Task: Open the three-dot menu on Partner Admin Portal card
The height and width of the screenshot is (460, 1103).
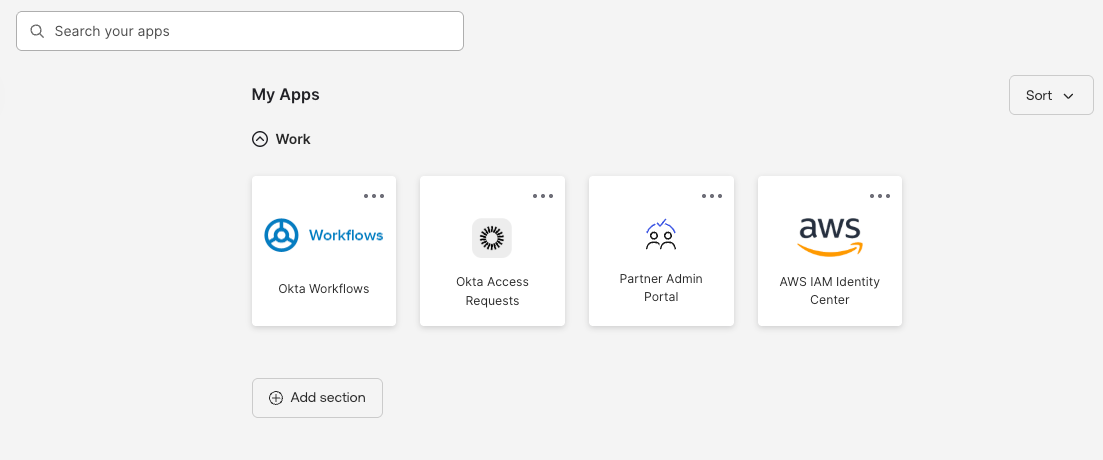Action: coord(712,196)
